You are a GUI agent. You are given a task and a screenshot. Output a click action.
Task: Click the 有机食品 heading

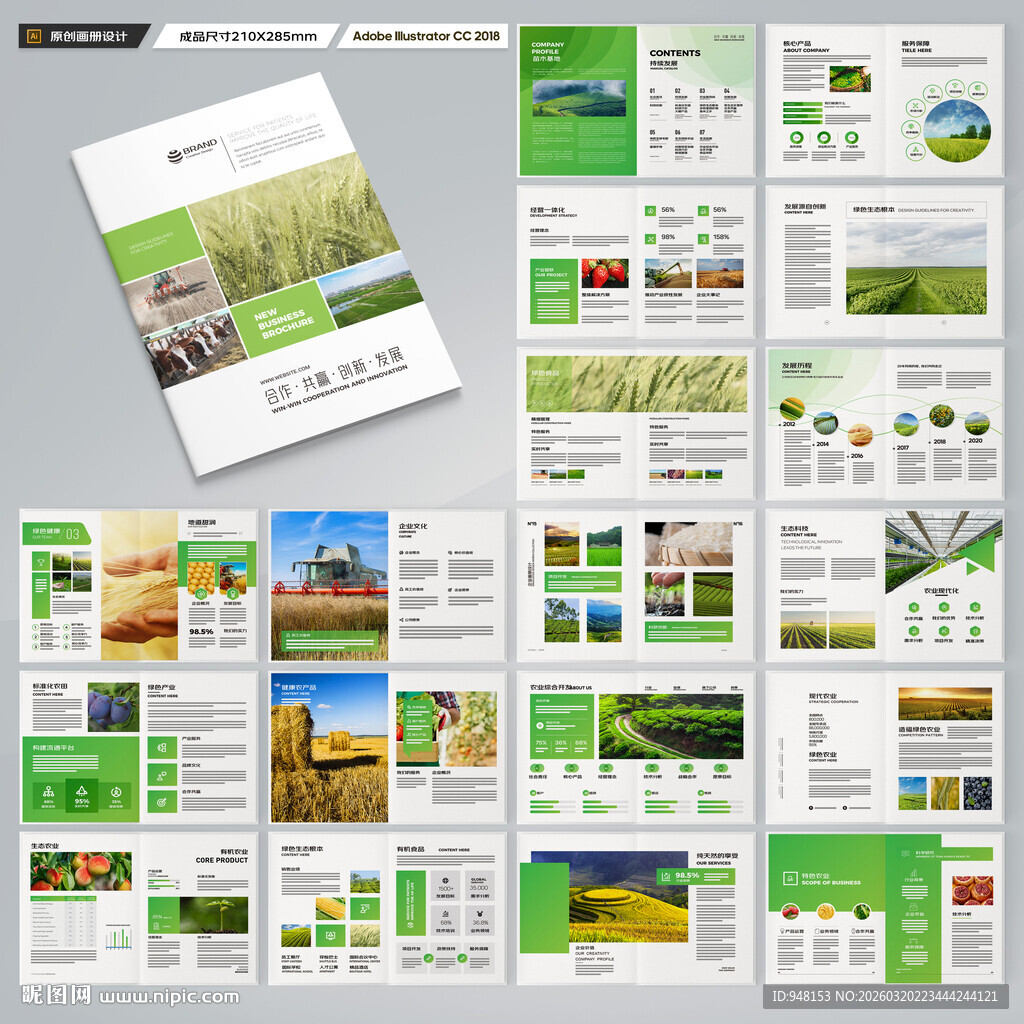[x=411, y=849]
